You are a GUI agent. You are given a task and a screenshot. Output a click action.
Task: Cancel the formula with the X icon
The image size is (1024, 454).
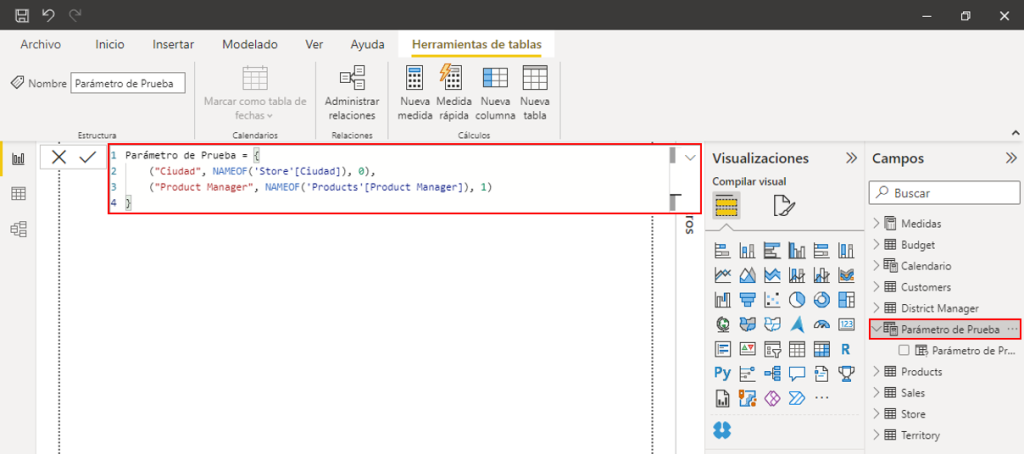pos(59,157)
